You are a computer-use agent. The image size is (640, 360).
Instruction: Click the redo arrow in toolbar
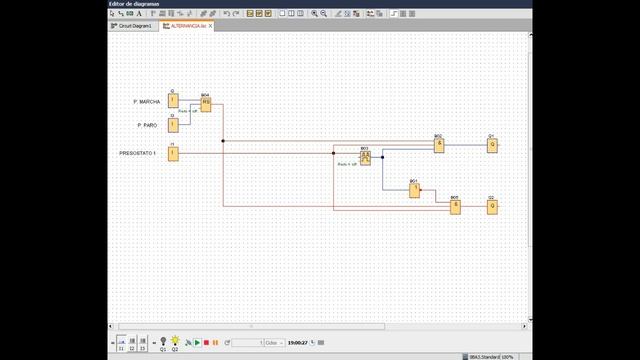[x=236, y=14]
